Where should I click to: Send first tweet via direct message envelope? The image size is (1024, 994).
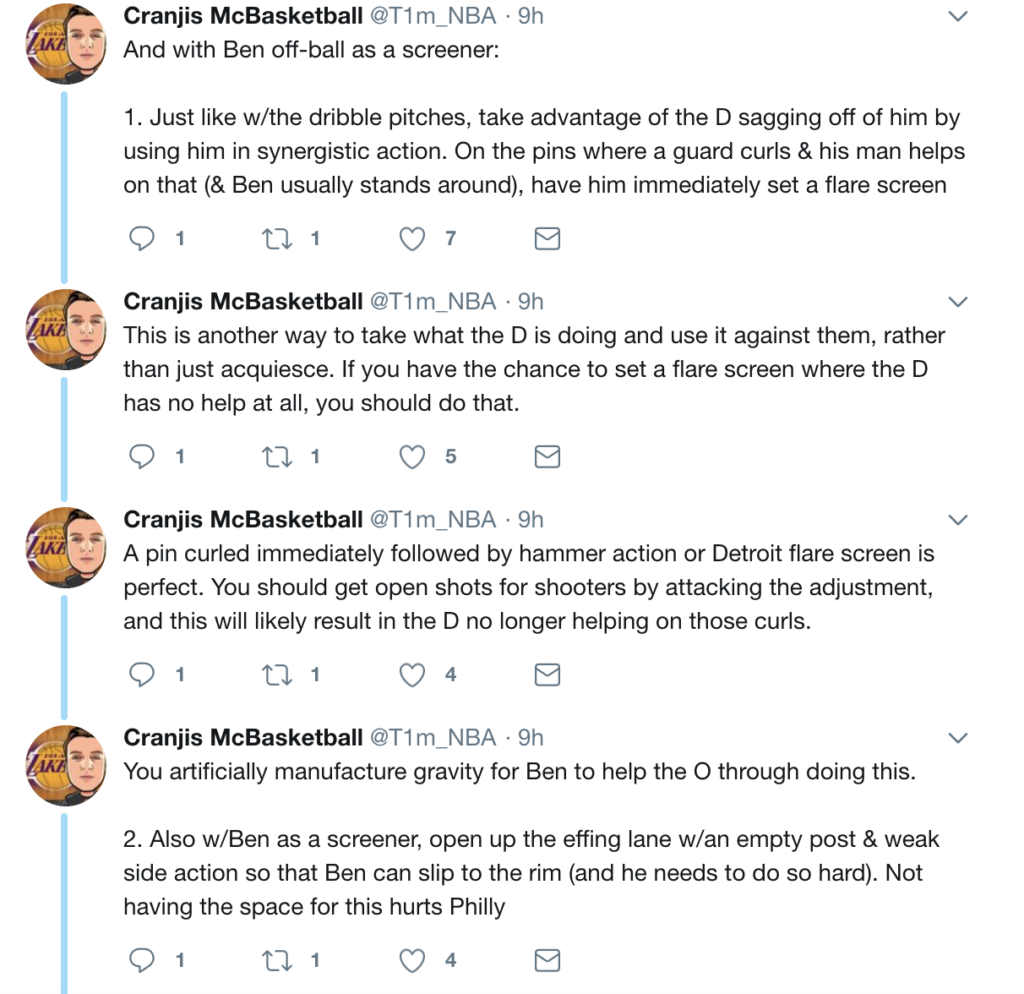547,238
